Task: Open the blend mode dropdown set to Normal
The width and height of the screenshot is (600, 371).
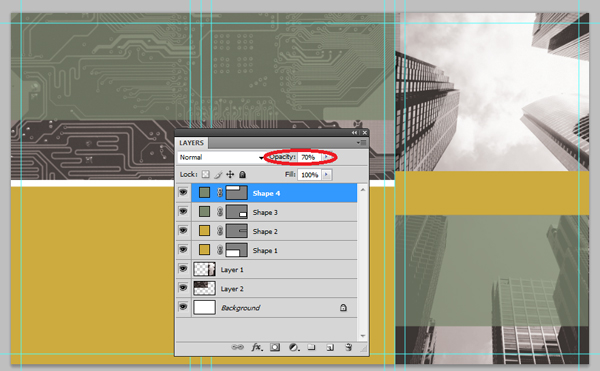Action: pyautogui.click(x=221, y=157)
